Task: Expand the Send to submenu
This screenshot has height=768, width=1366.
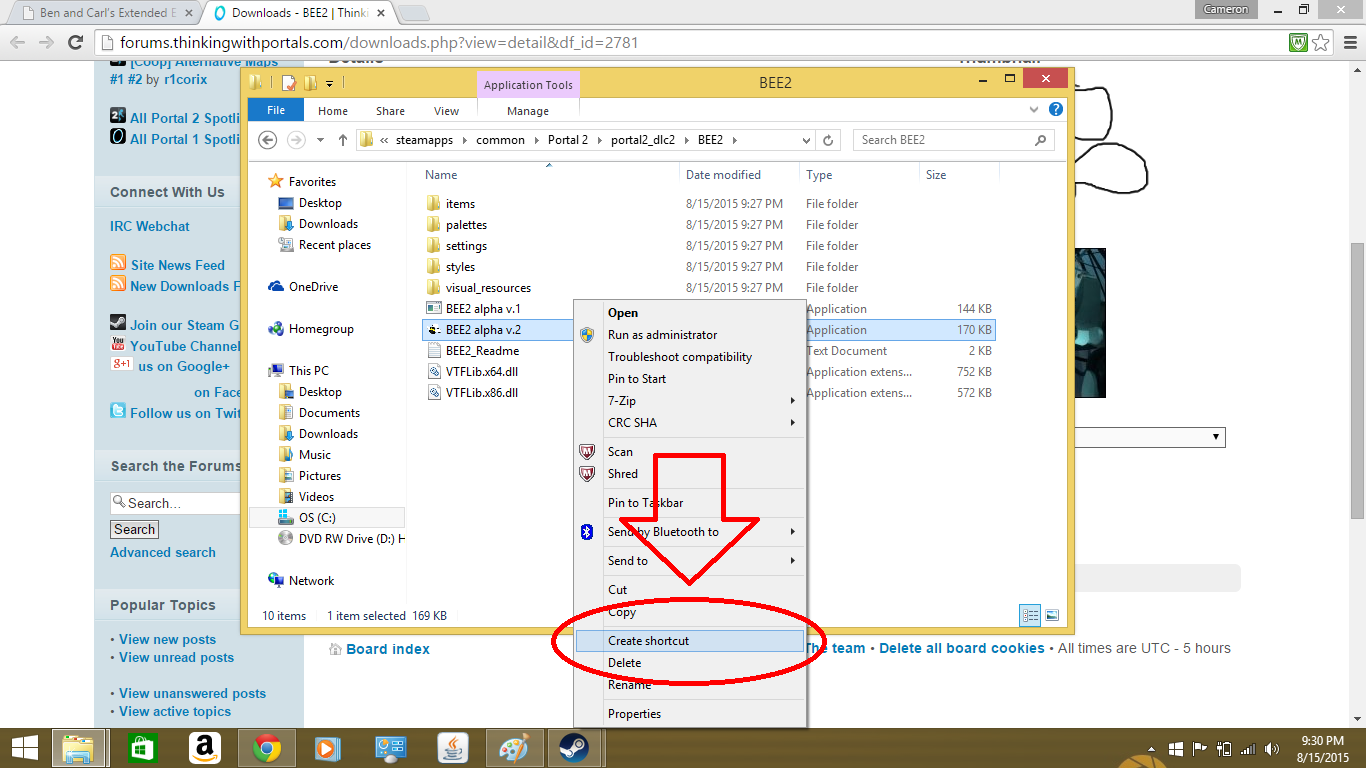Action: coord(793,561)
